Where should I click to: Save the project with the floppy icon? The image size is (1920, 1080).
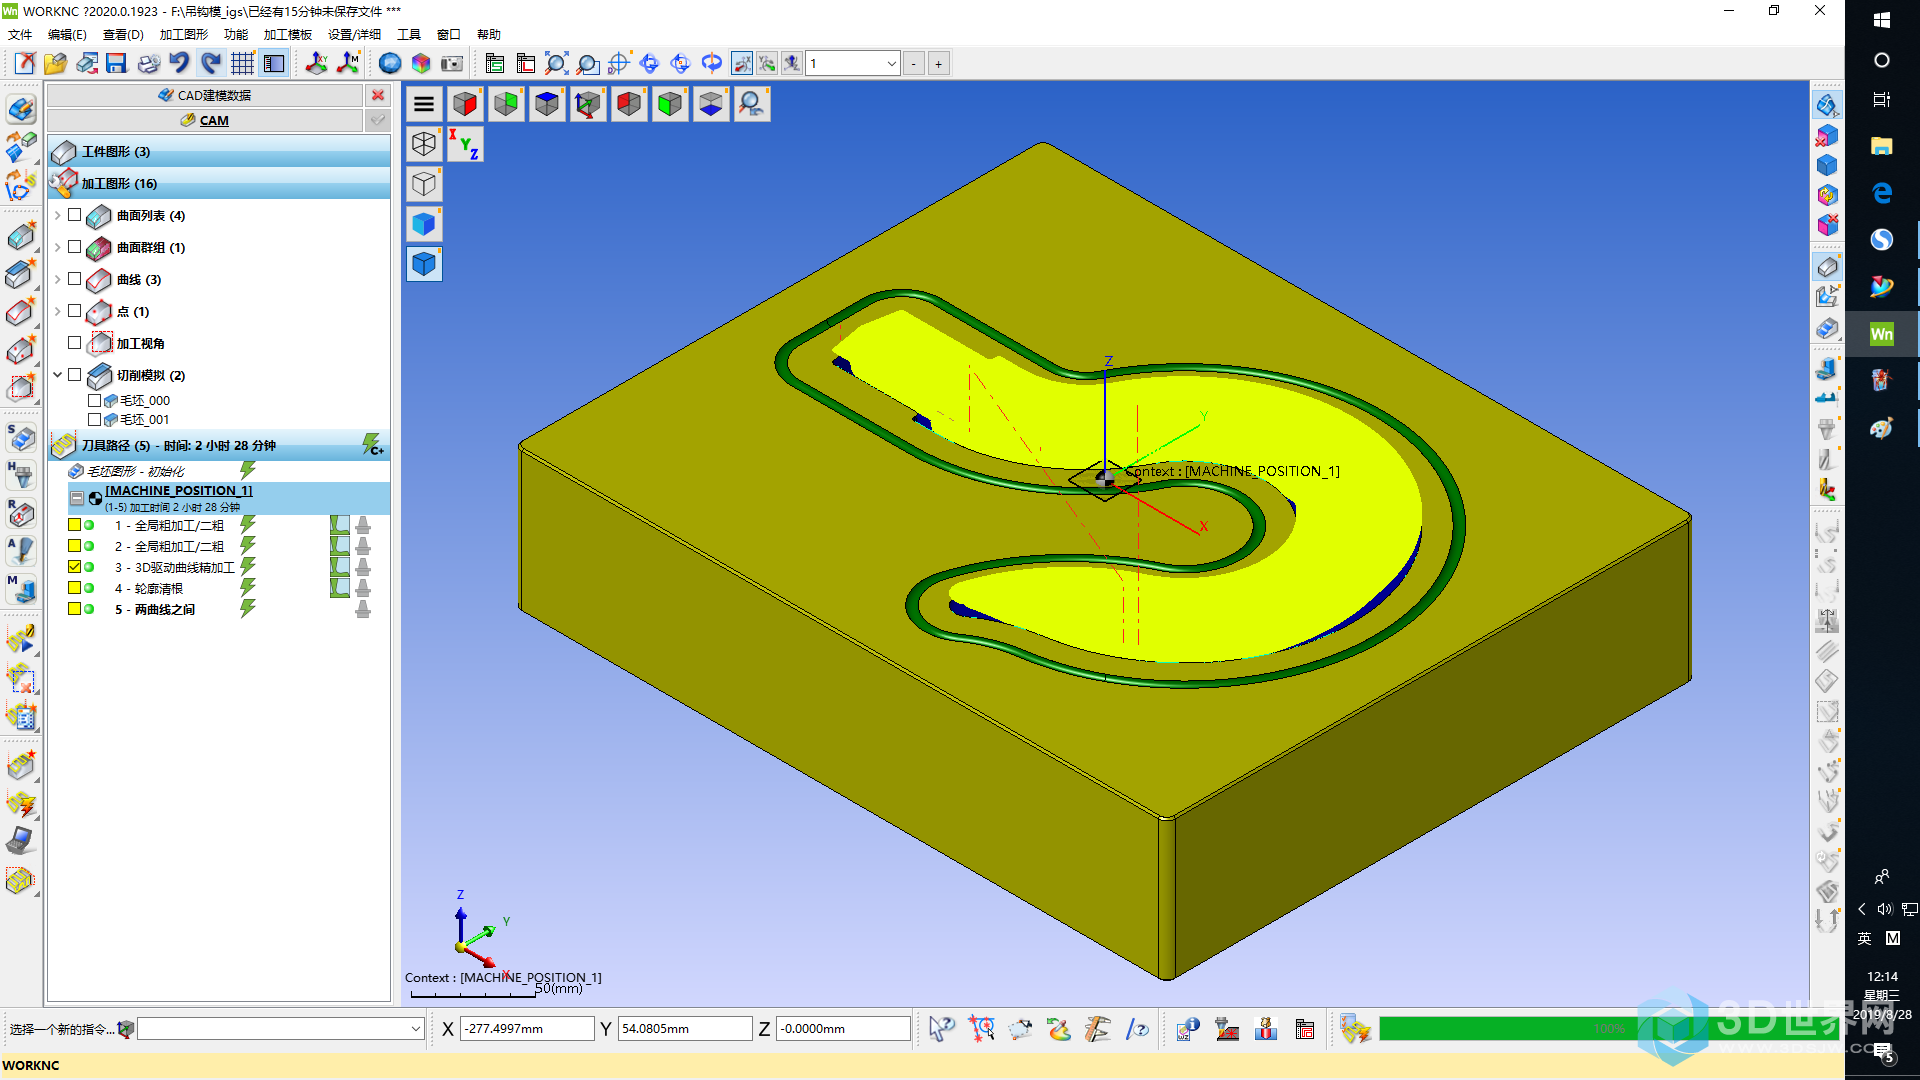[x=116, y=63]
